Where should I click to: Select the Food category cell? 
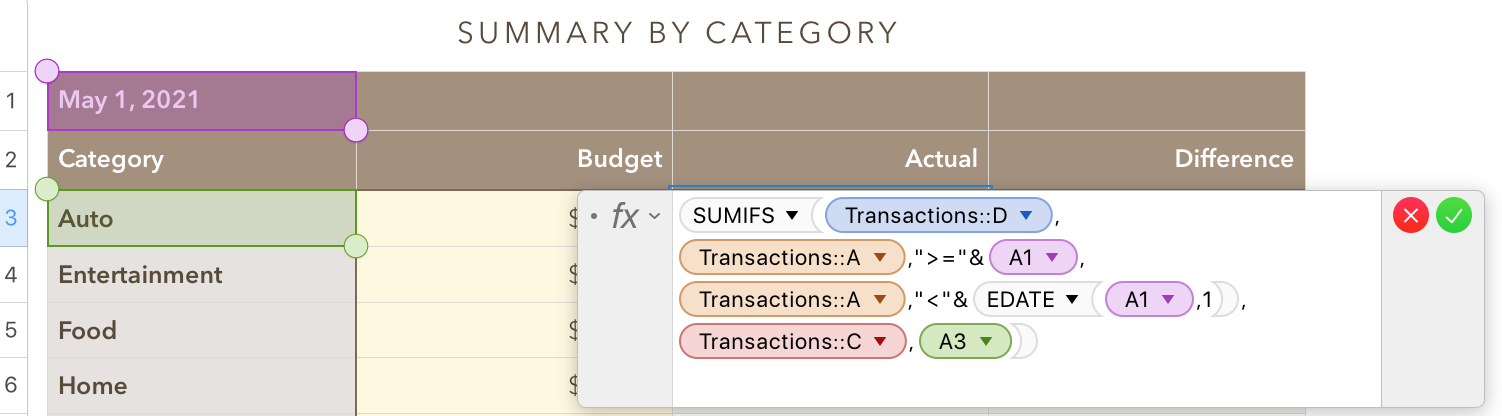point(201,331)
